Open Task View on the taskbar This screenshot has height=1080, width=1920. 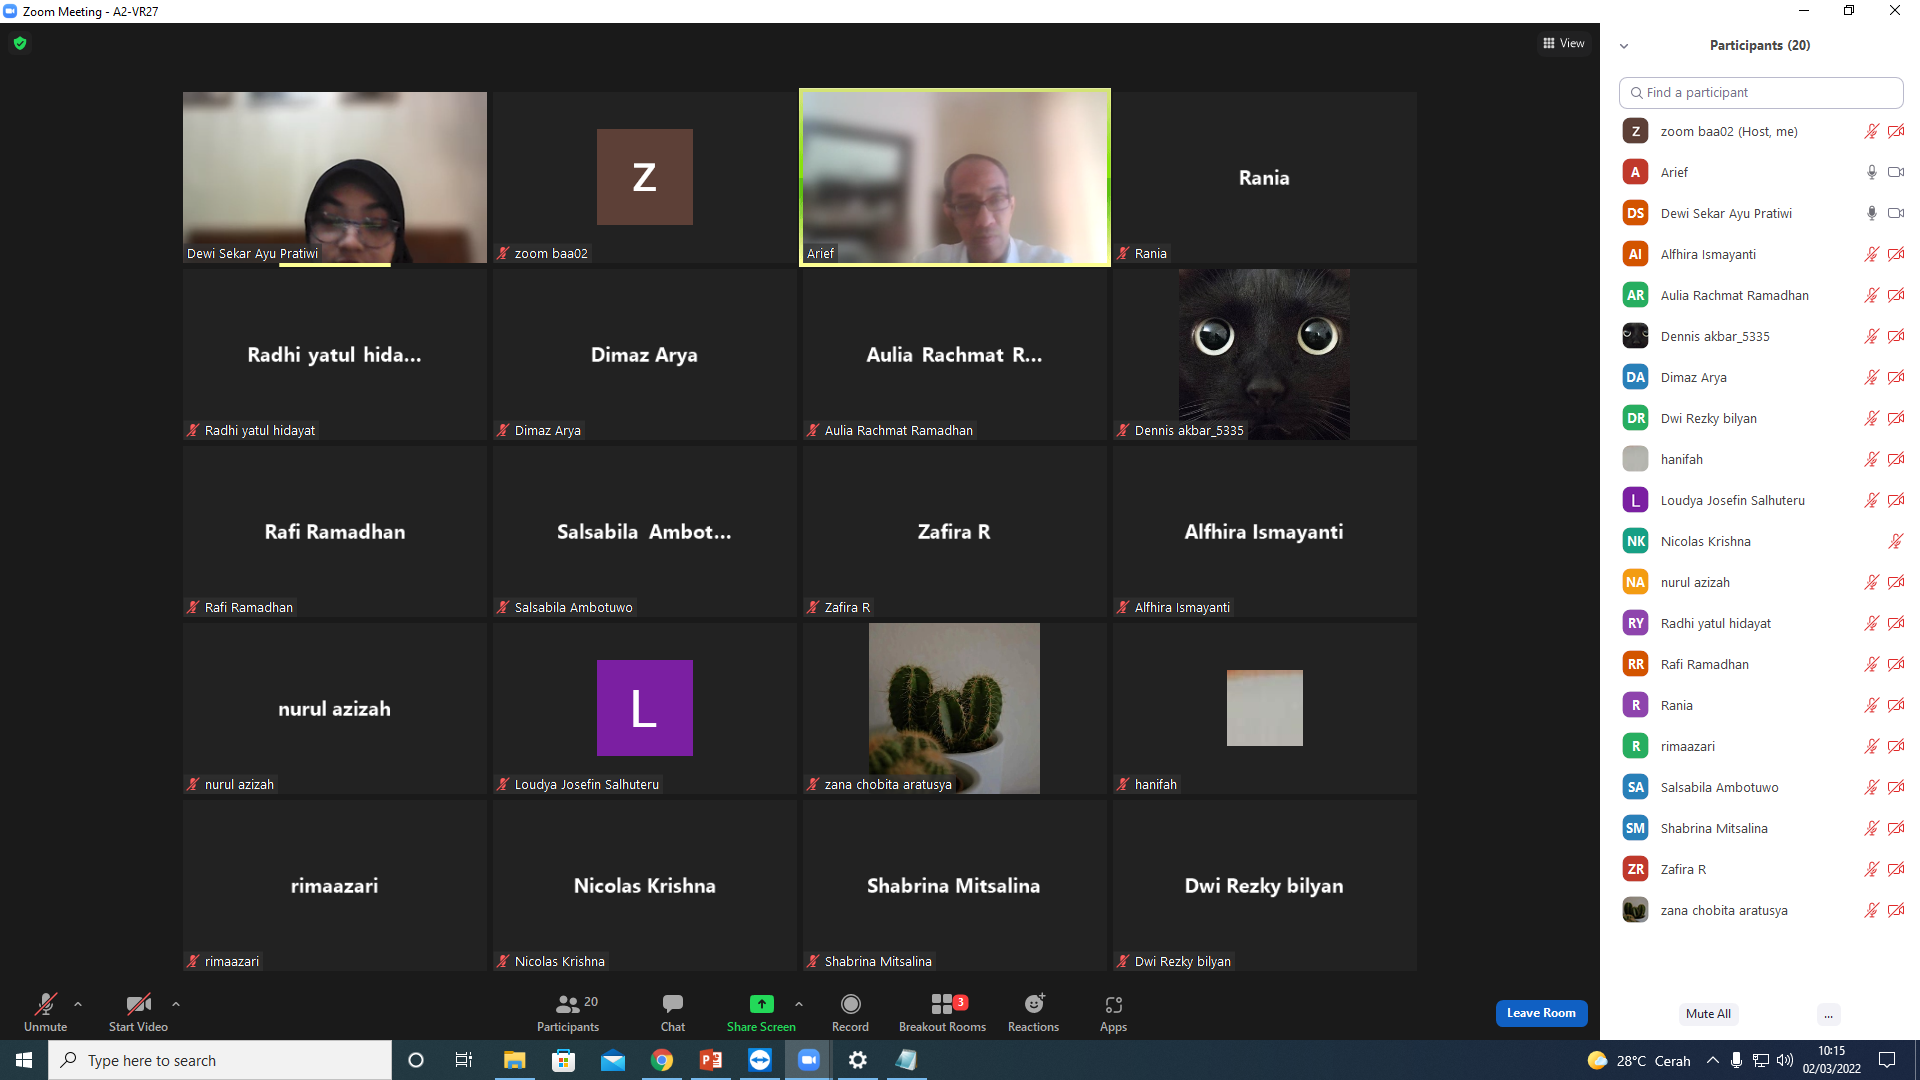[464, 1060]
